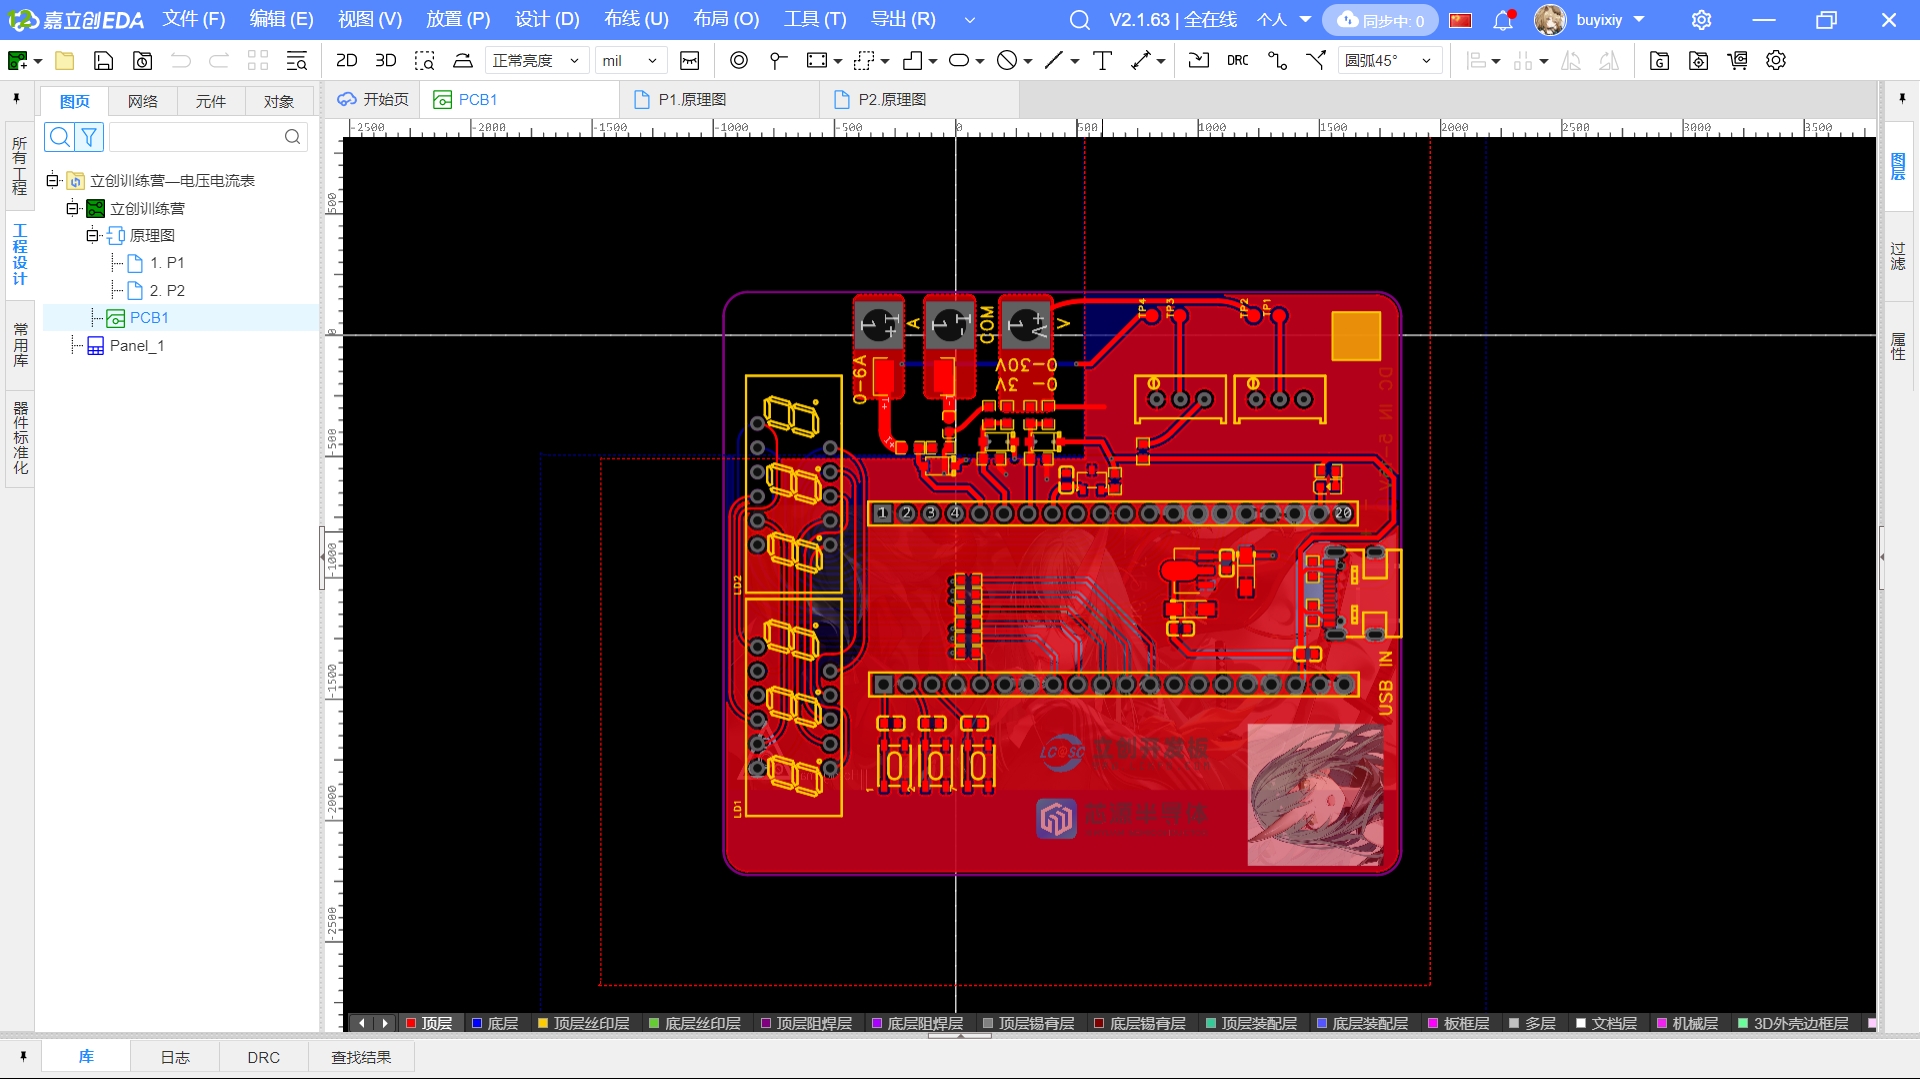The width and height of the screenshot is (1920, 1079).
Task: Open notifications bell
Action: pyautogui.click(x=1503, y=20)
